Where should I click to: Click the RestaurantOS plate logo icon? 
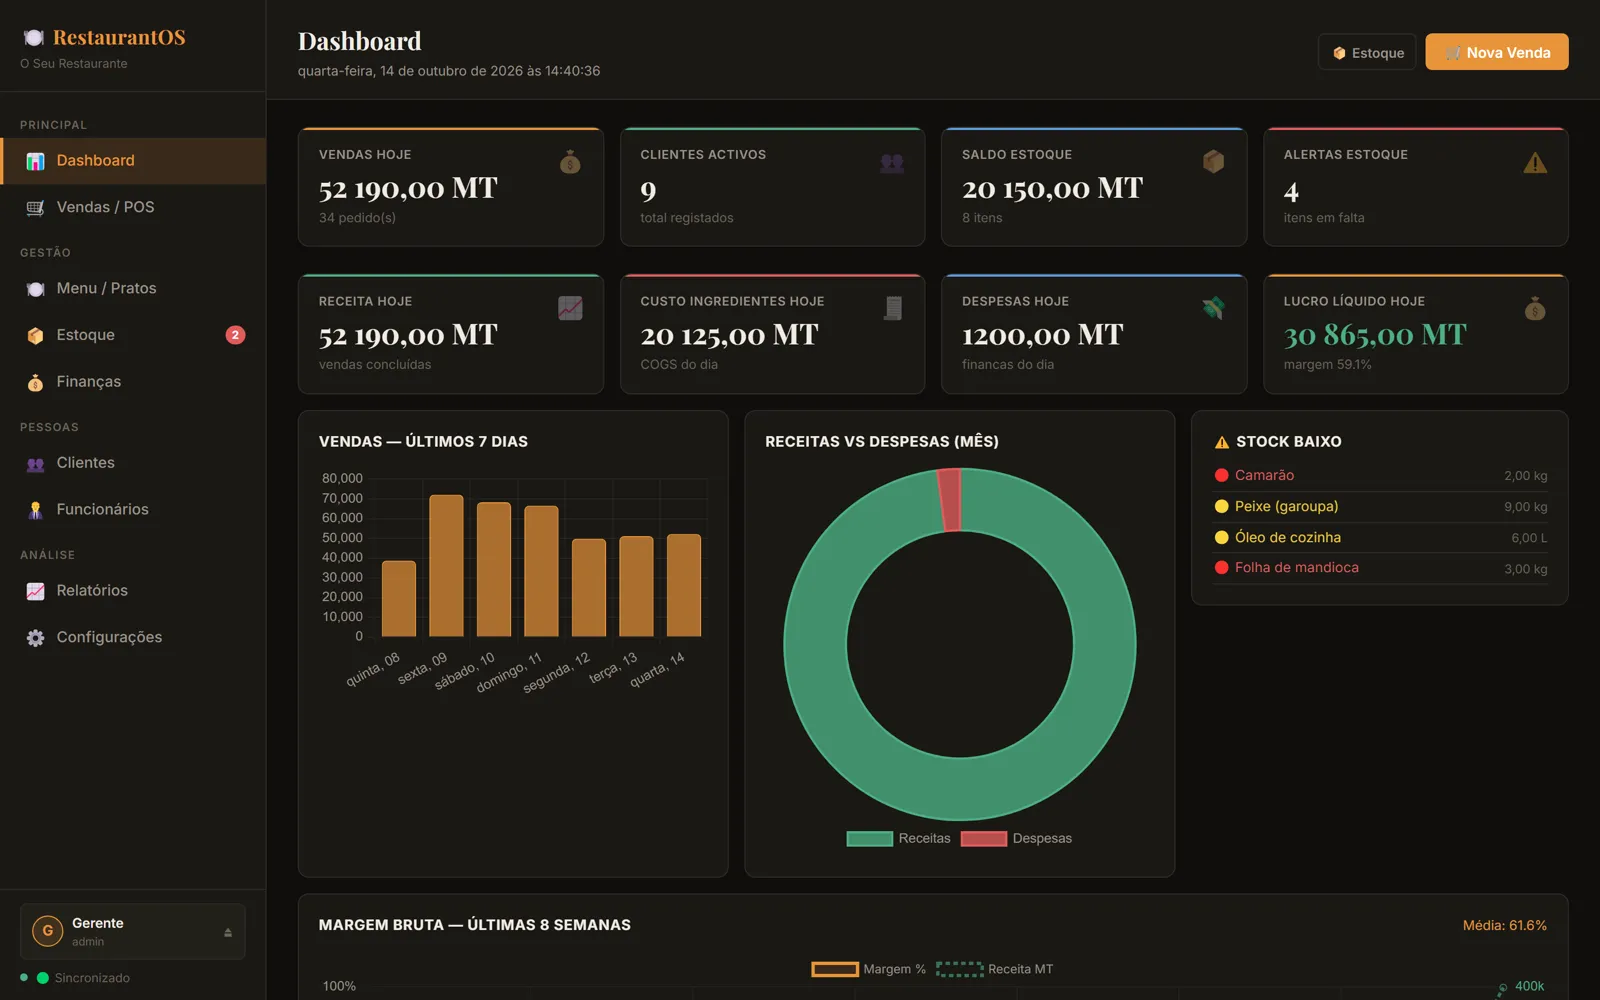(x=34, y=38)
